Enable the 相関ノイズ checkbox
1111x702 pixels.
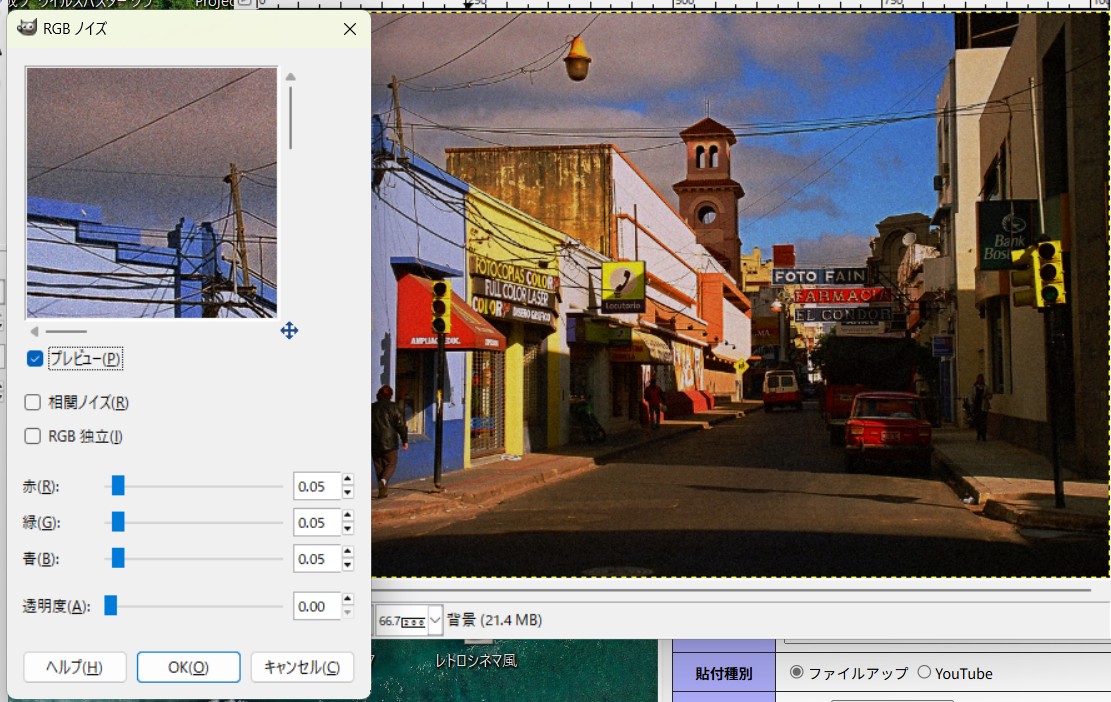33,403
